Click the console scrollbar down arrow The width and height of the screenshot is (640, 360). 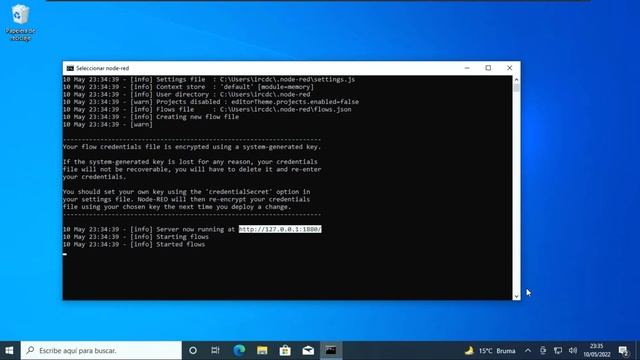pyautogui.click(x=516, y=296)
